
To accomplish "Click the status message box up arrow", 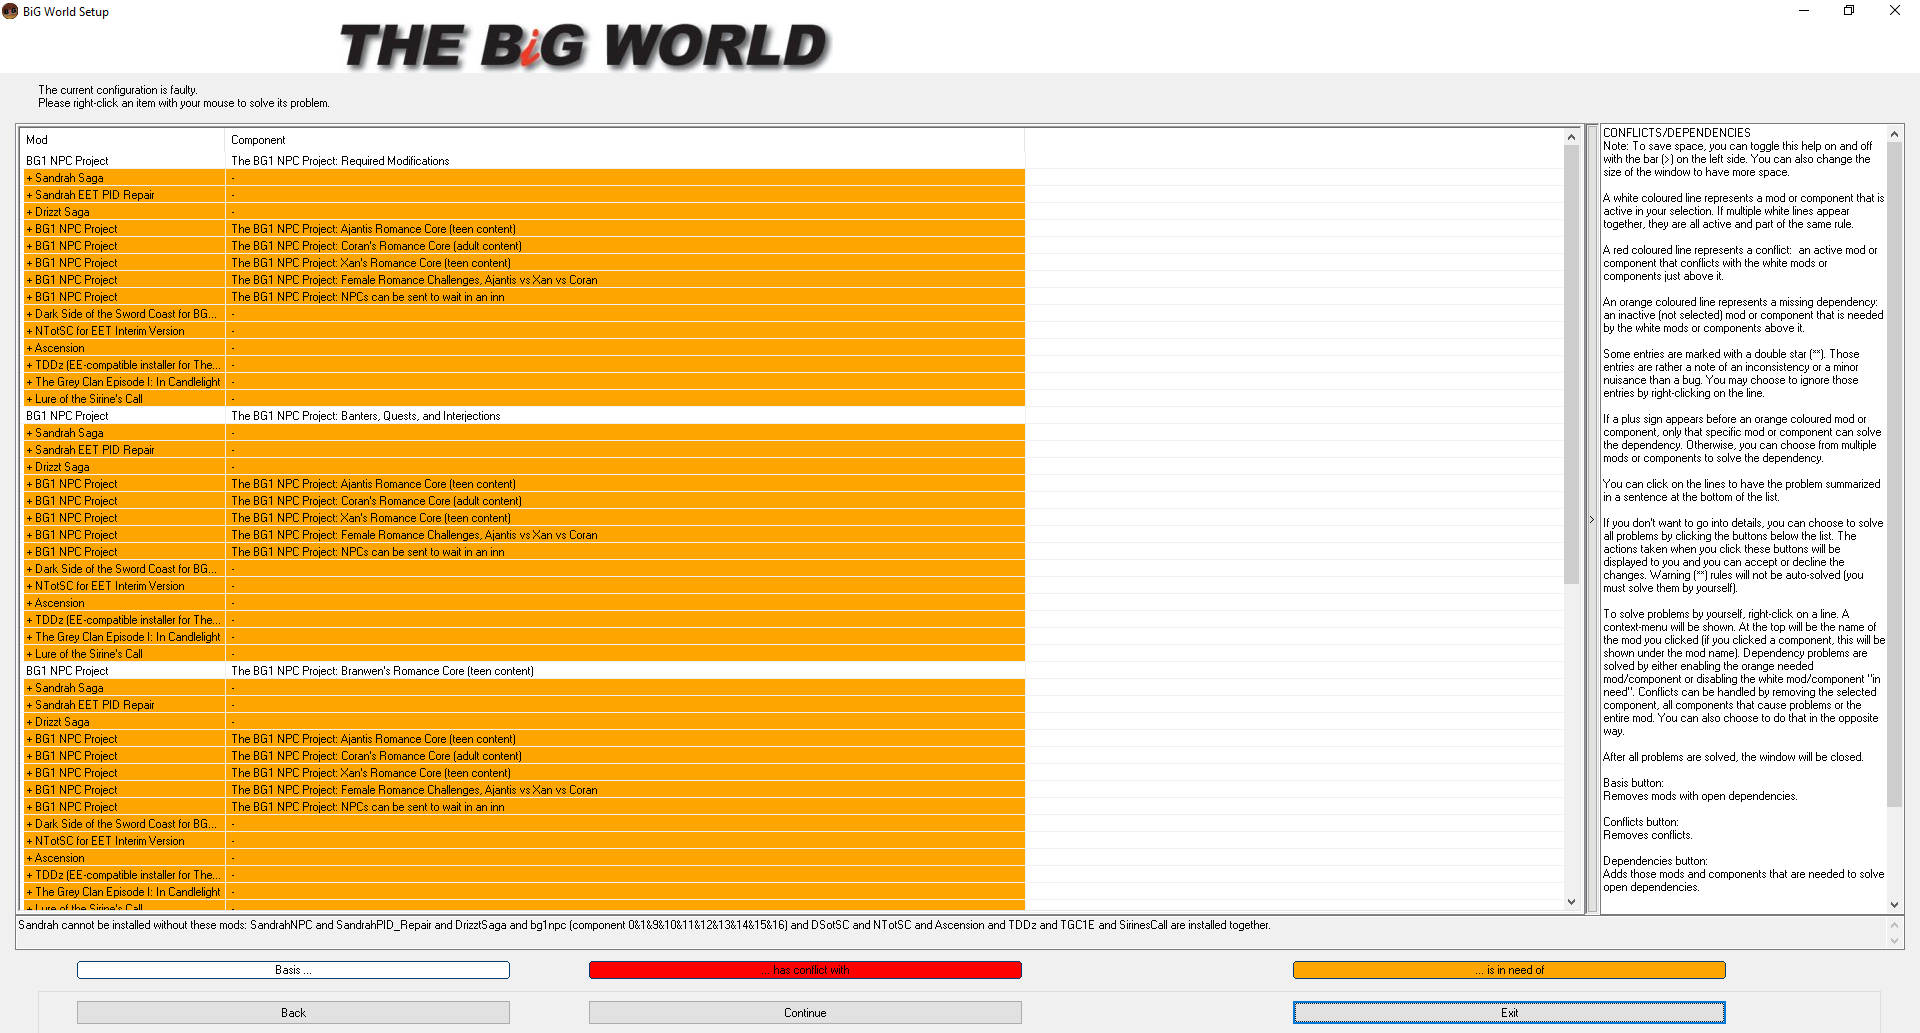I will tap(1894, 926).
